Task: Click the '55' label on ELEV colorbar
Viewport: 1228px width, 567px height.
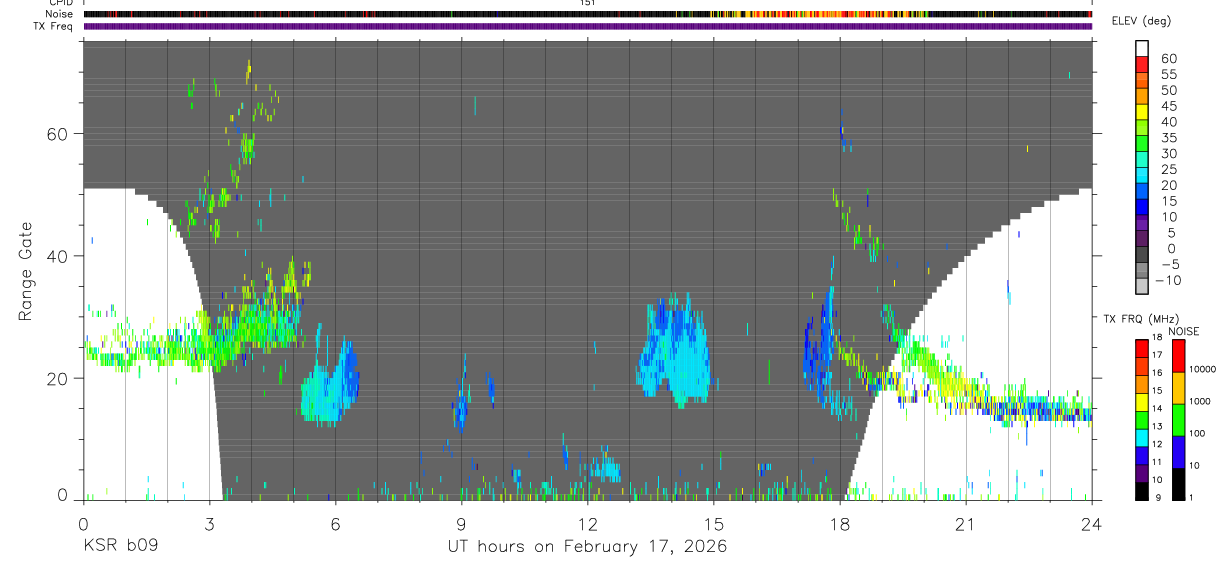Action: click(1167, 74)
